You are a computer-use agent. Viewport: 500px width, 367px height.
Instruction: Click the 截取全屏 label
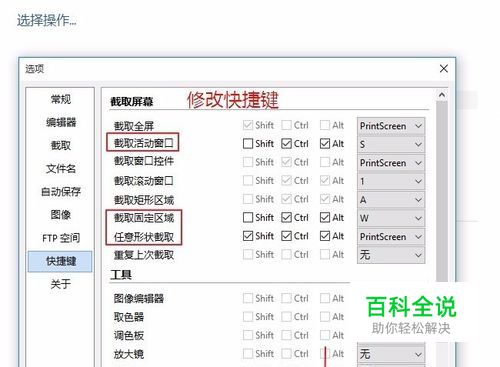pos(134,126)
